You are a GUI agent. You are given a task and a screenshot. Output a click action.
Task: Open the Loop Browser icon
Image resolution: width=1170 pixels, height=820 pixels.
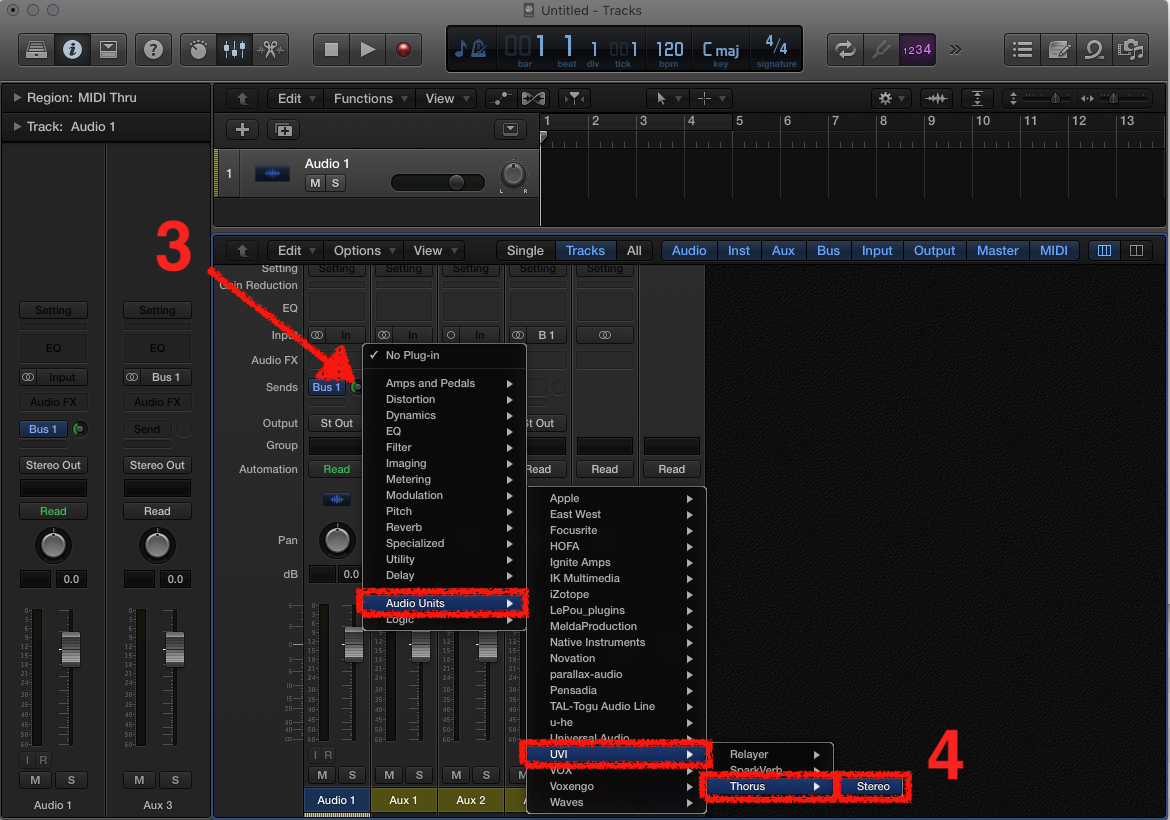[x=1095, y=50]
